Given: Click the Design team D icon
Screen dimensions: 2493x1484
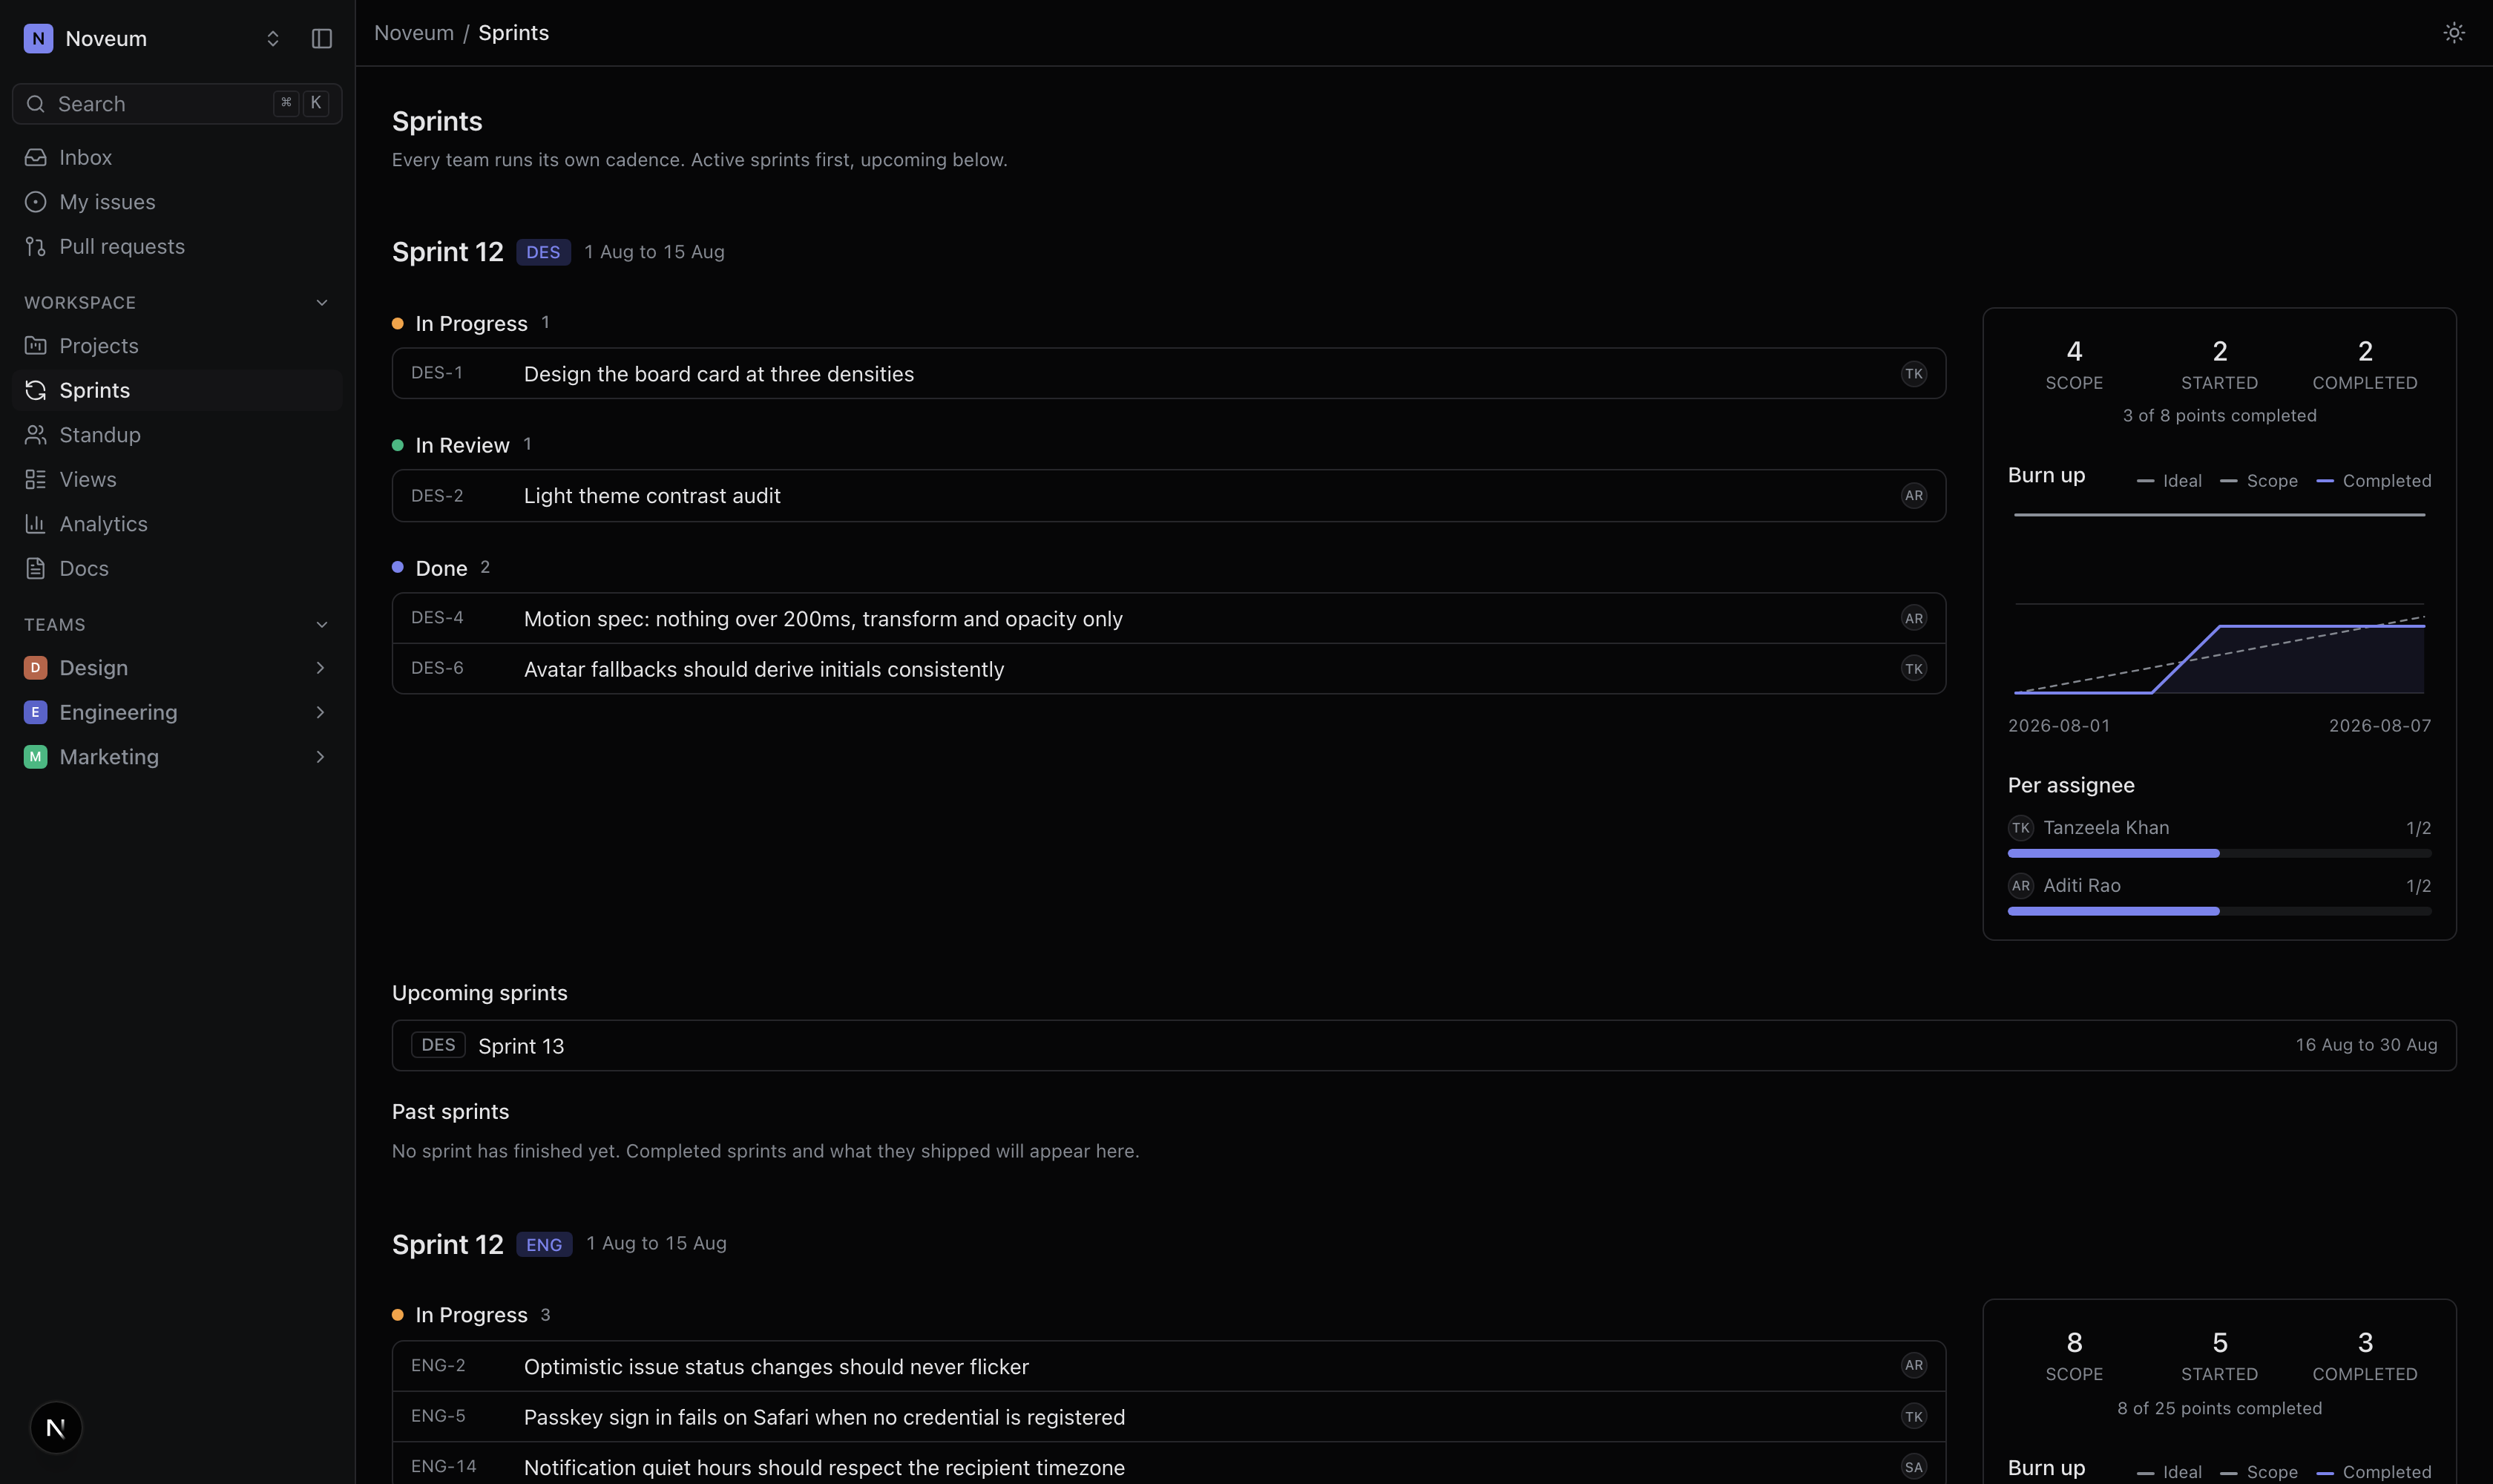Looking at the screenshot, I should pos(35,667).
